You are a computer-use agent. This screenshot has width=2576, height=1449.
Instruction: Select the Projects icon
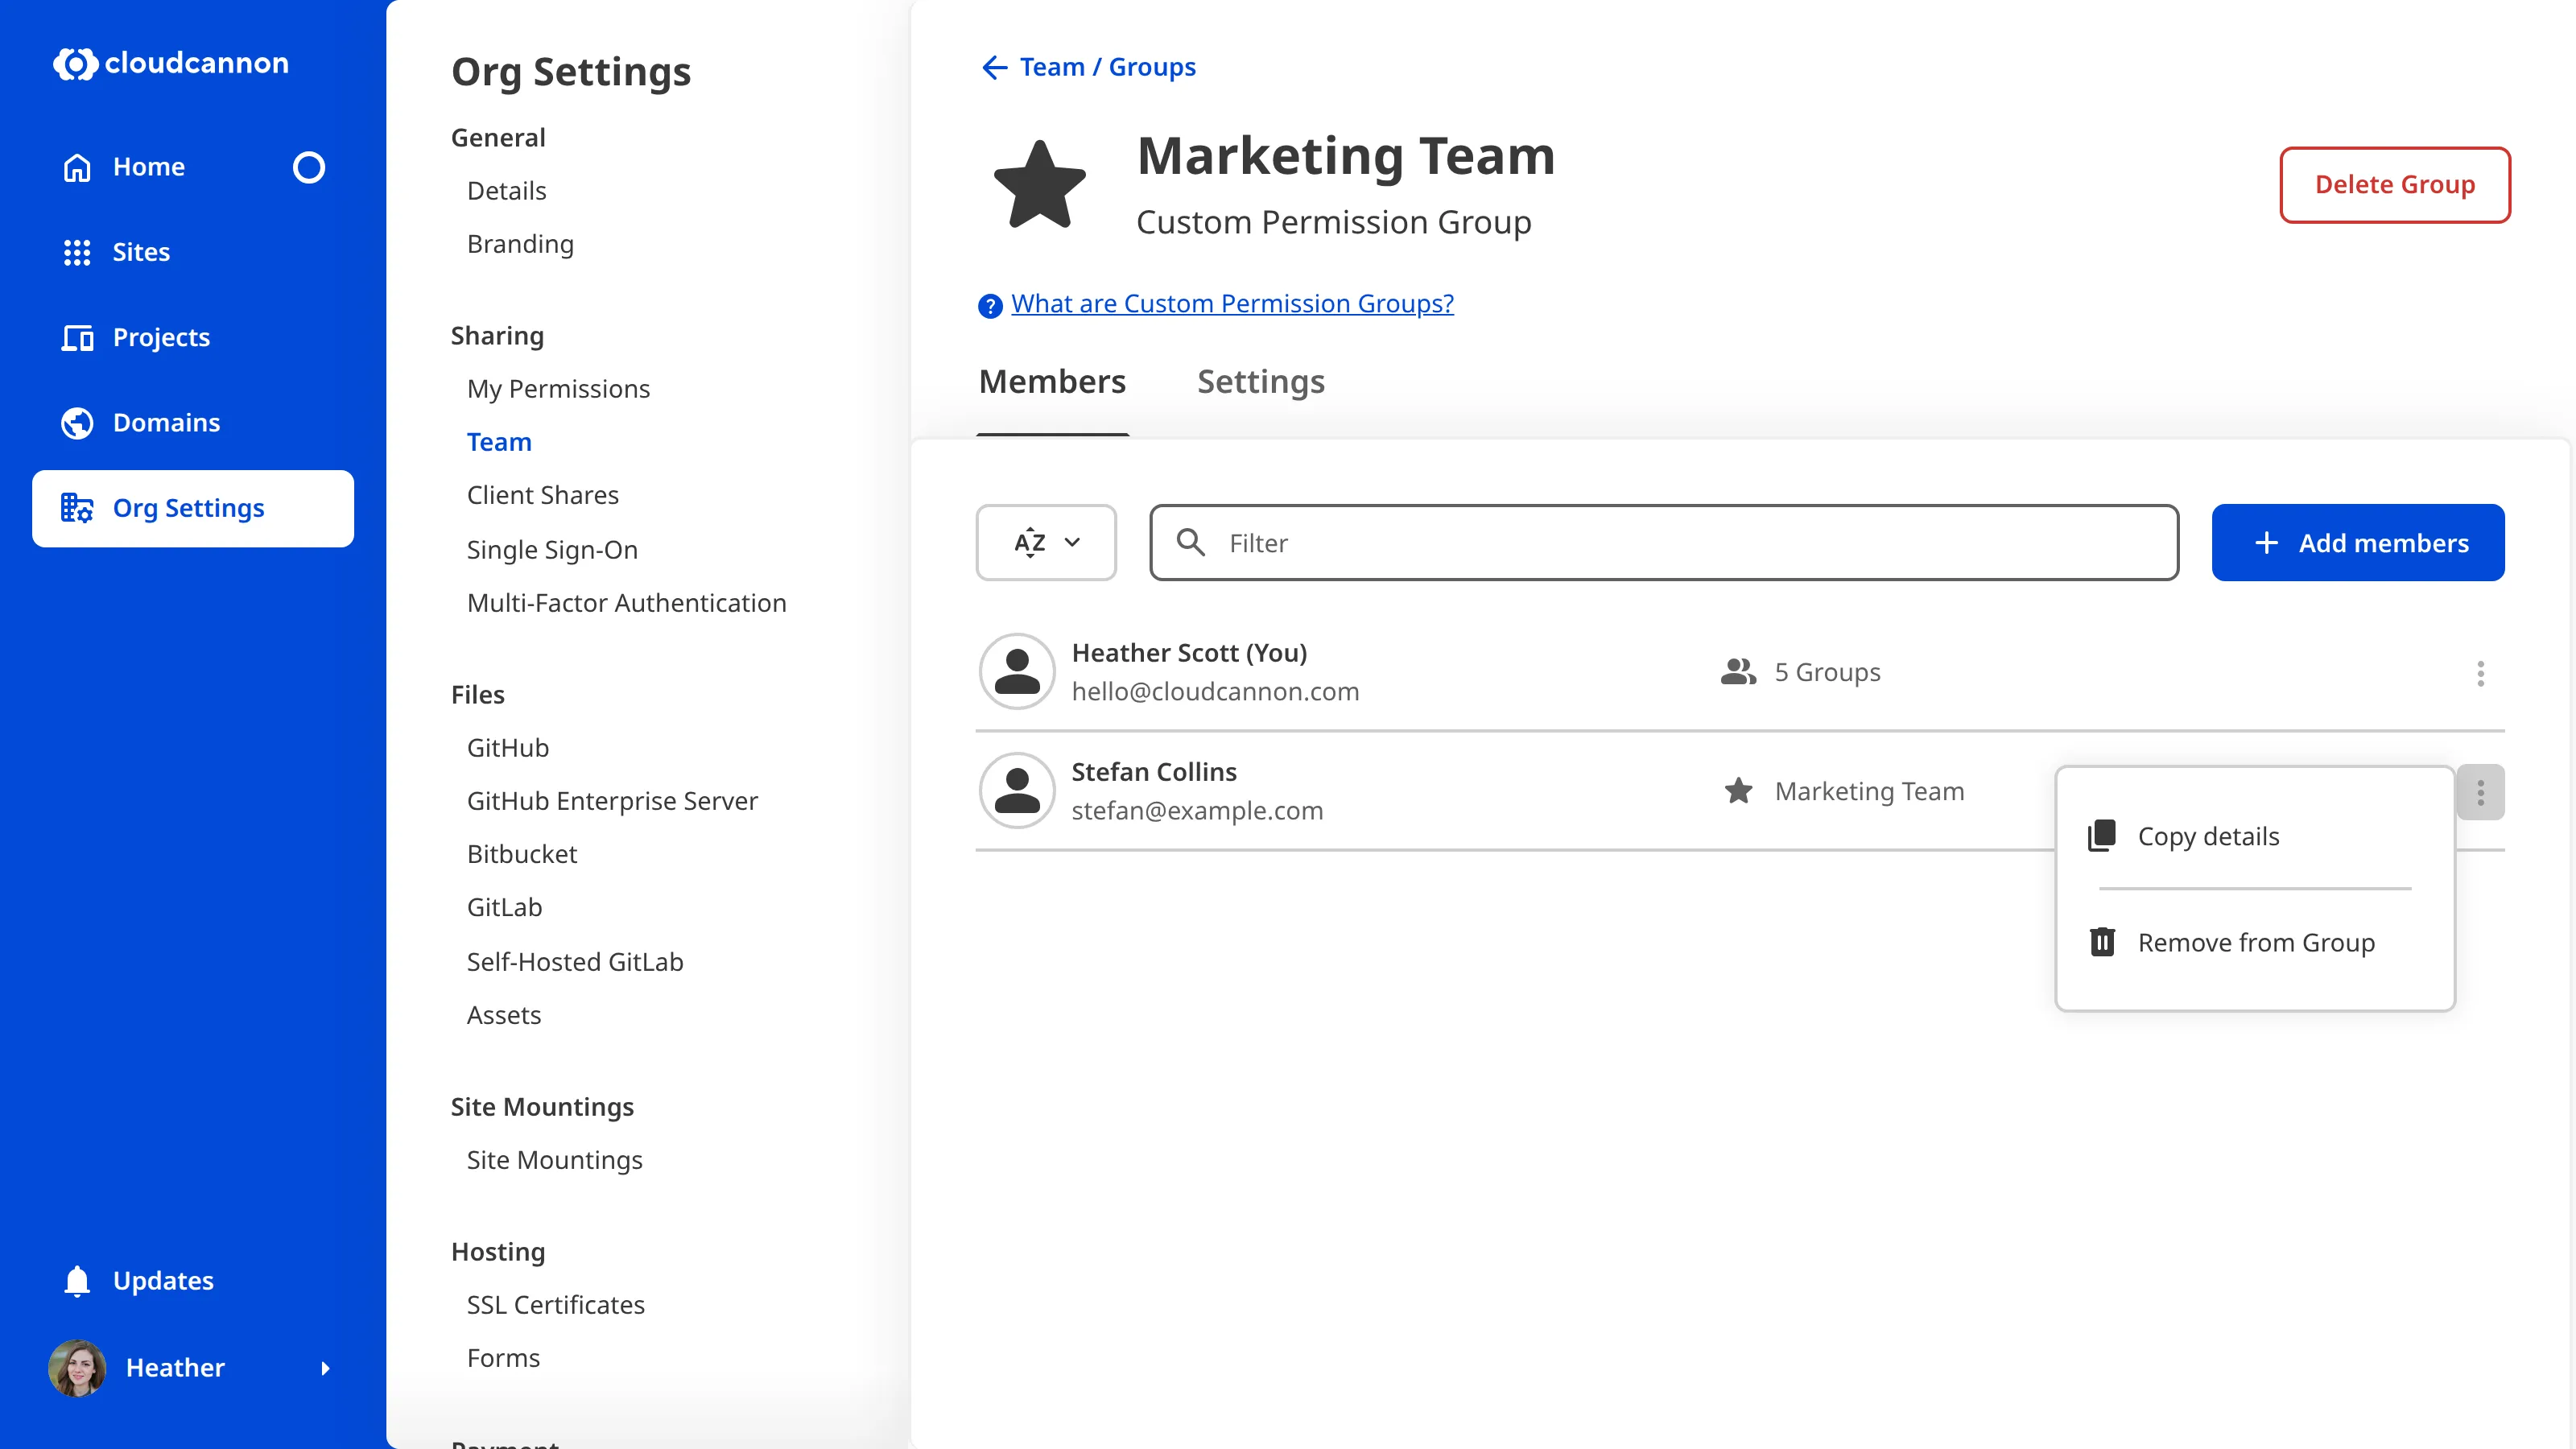tap(77, 338)
